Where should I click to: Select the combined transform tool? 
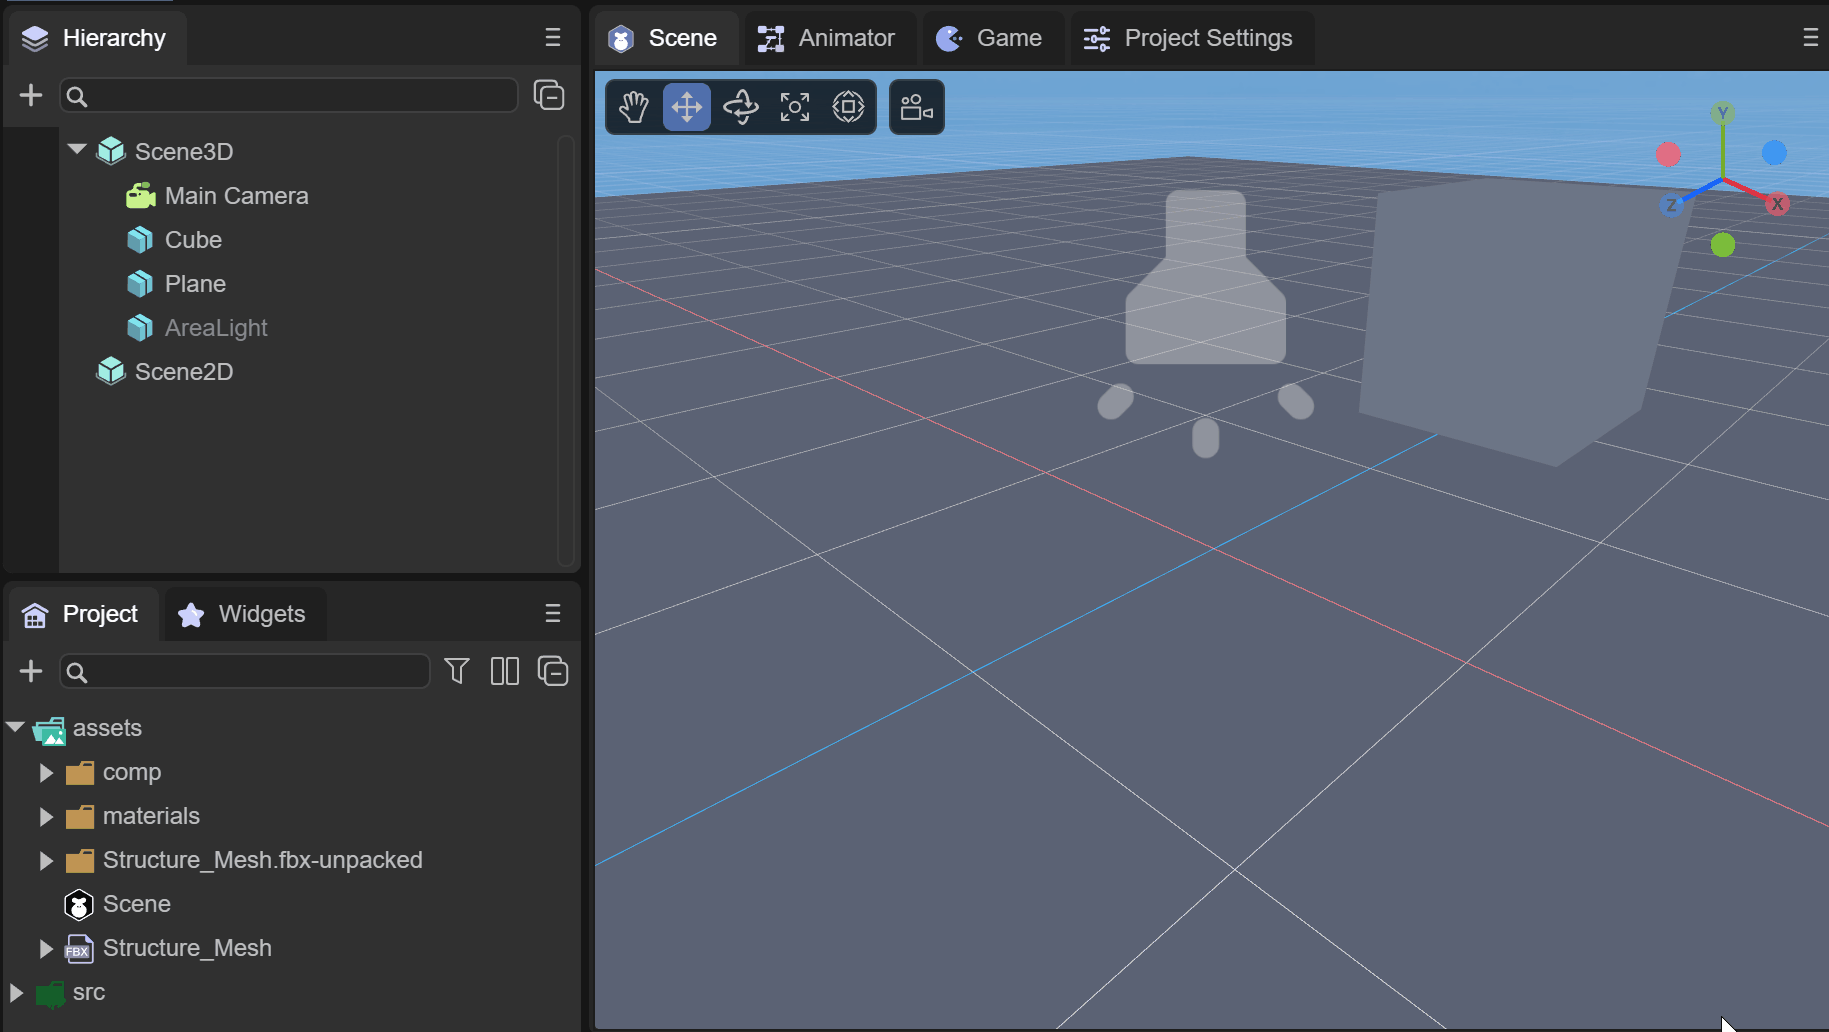[849, 107]
